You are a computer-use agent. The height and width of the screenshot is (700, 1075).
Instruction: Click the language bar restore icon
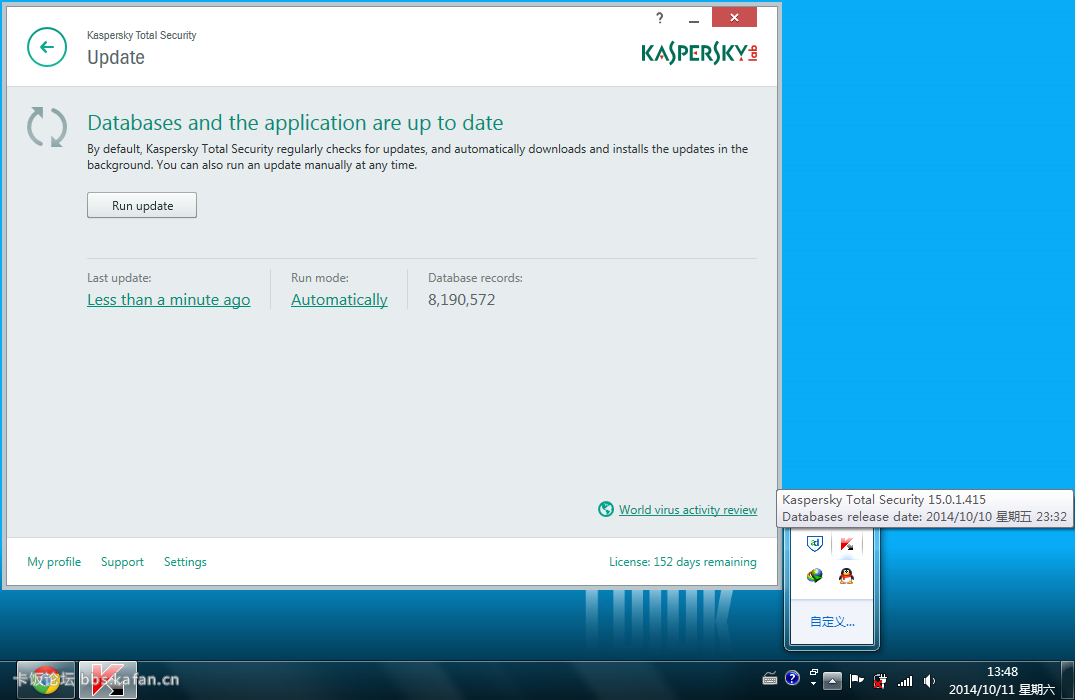(x=814, y=672)
